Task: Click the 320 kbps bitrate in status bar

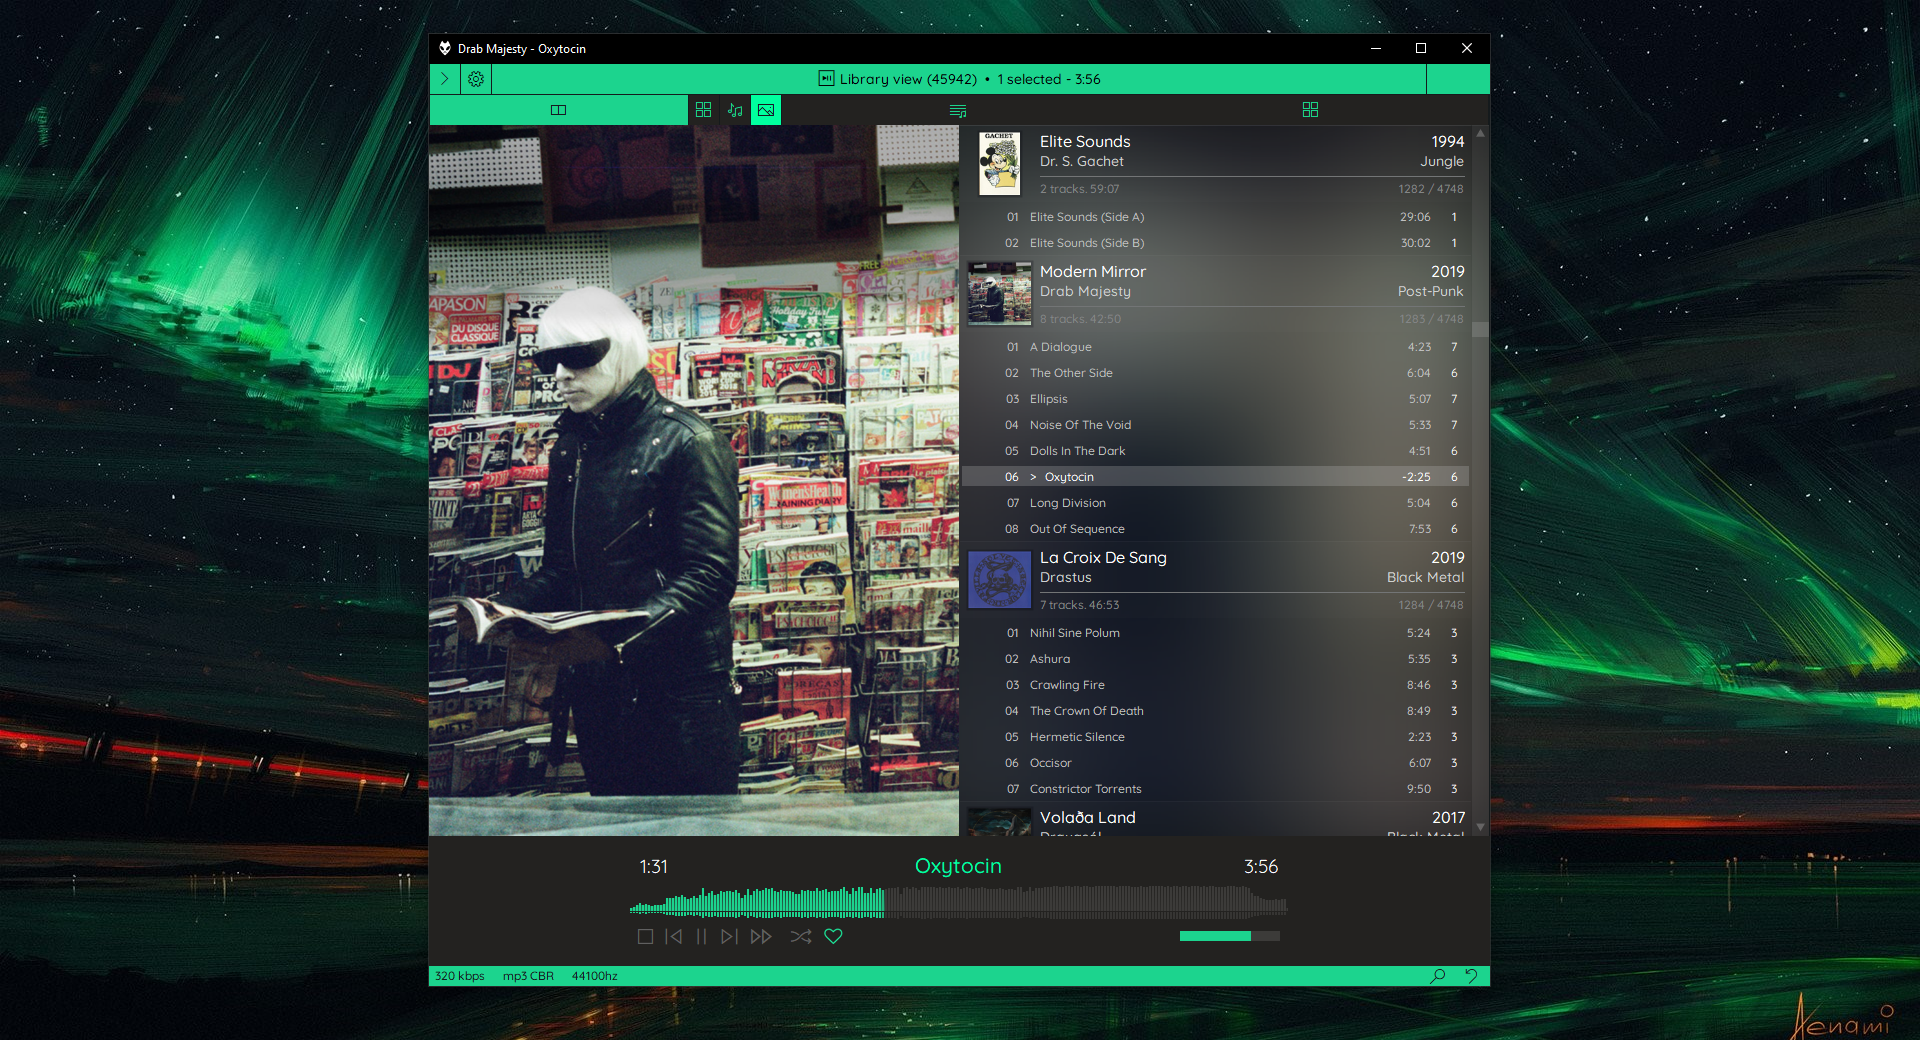Action: [460, 976]
